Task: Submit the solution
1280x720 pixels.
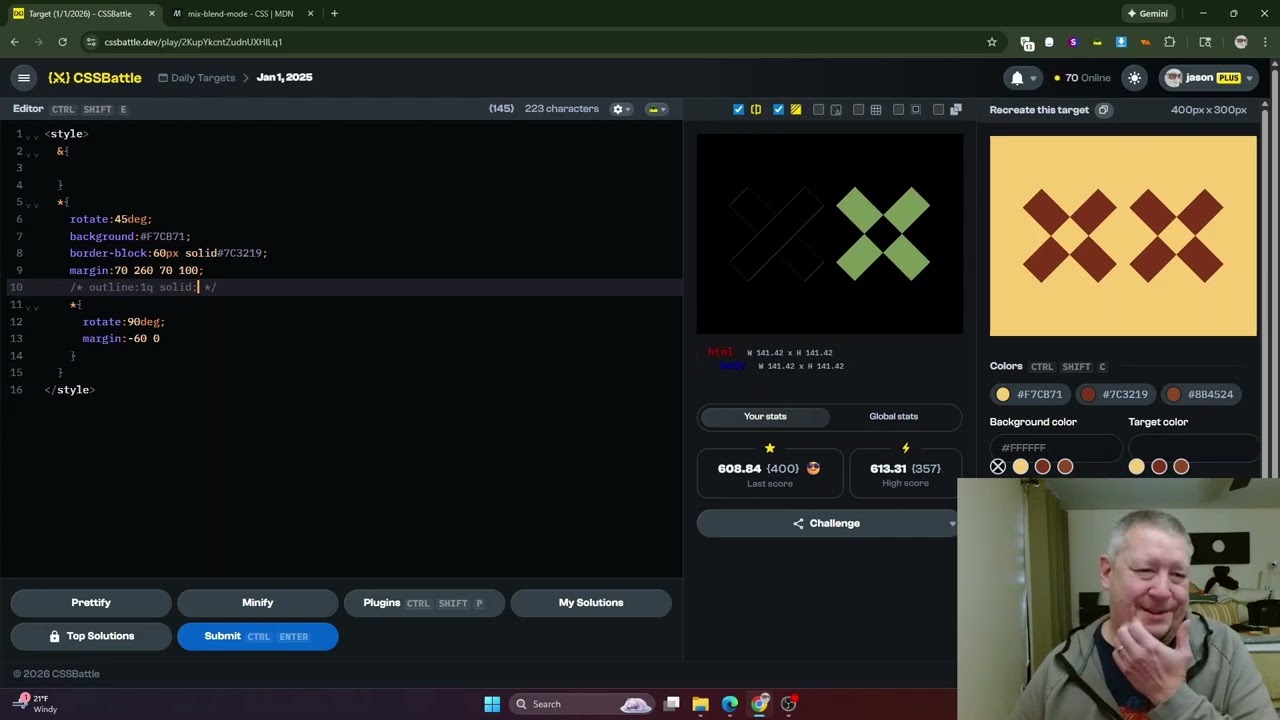Action: [x=257, y=636]
